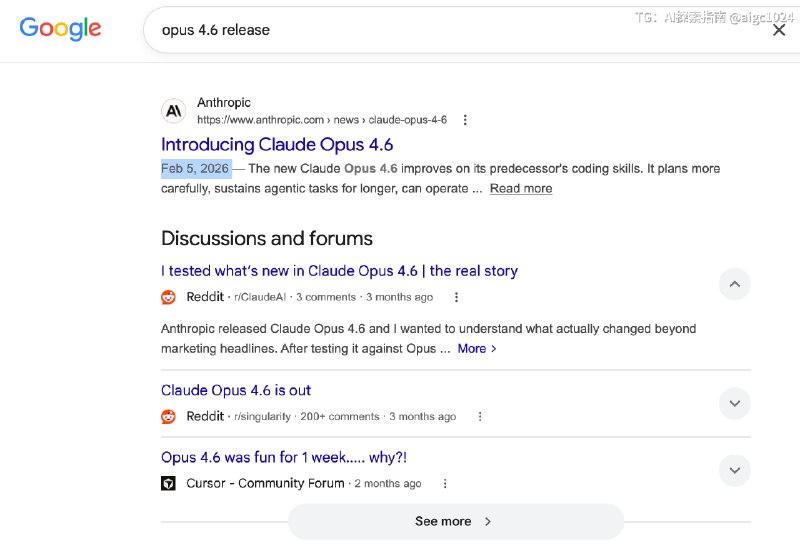Open the three-dot menu on the Cursor forum row
Image resolution: width=800 pixels, height=560 pixels.
point(445,483)
